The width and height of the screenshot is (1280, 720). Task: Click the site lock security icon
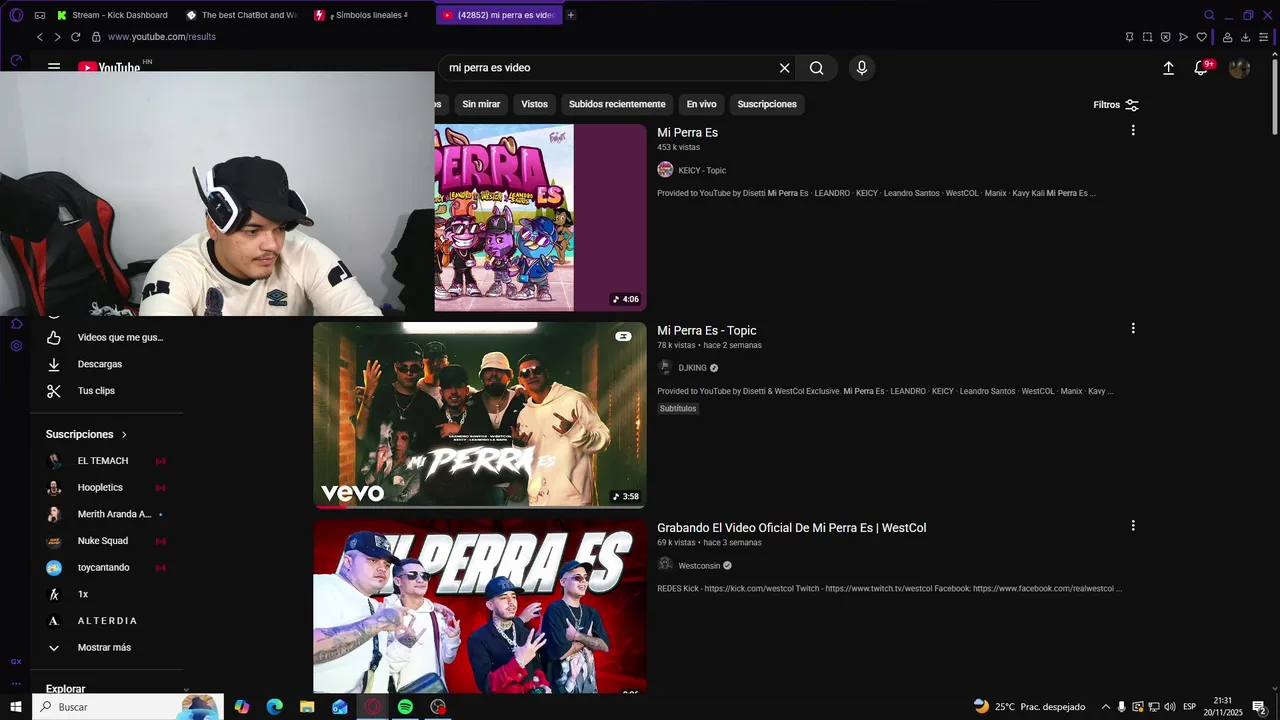click(96, 37)
